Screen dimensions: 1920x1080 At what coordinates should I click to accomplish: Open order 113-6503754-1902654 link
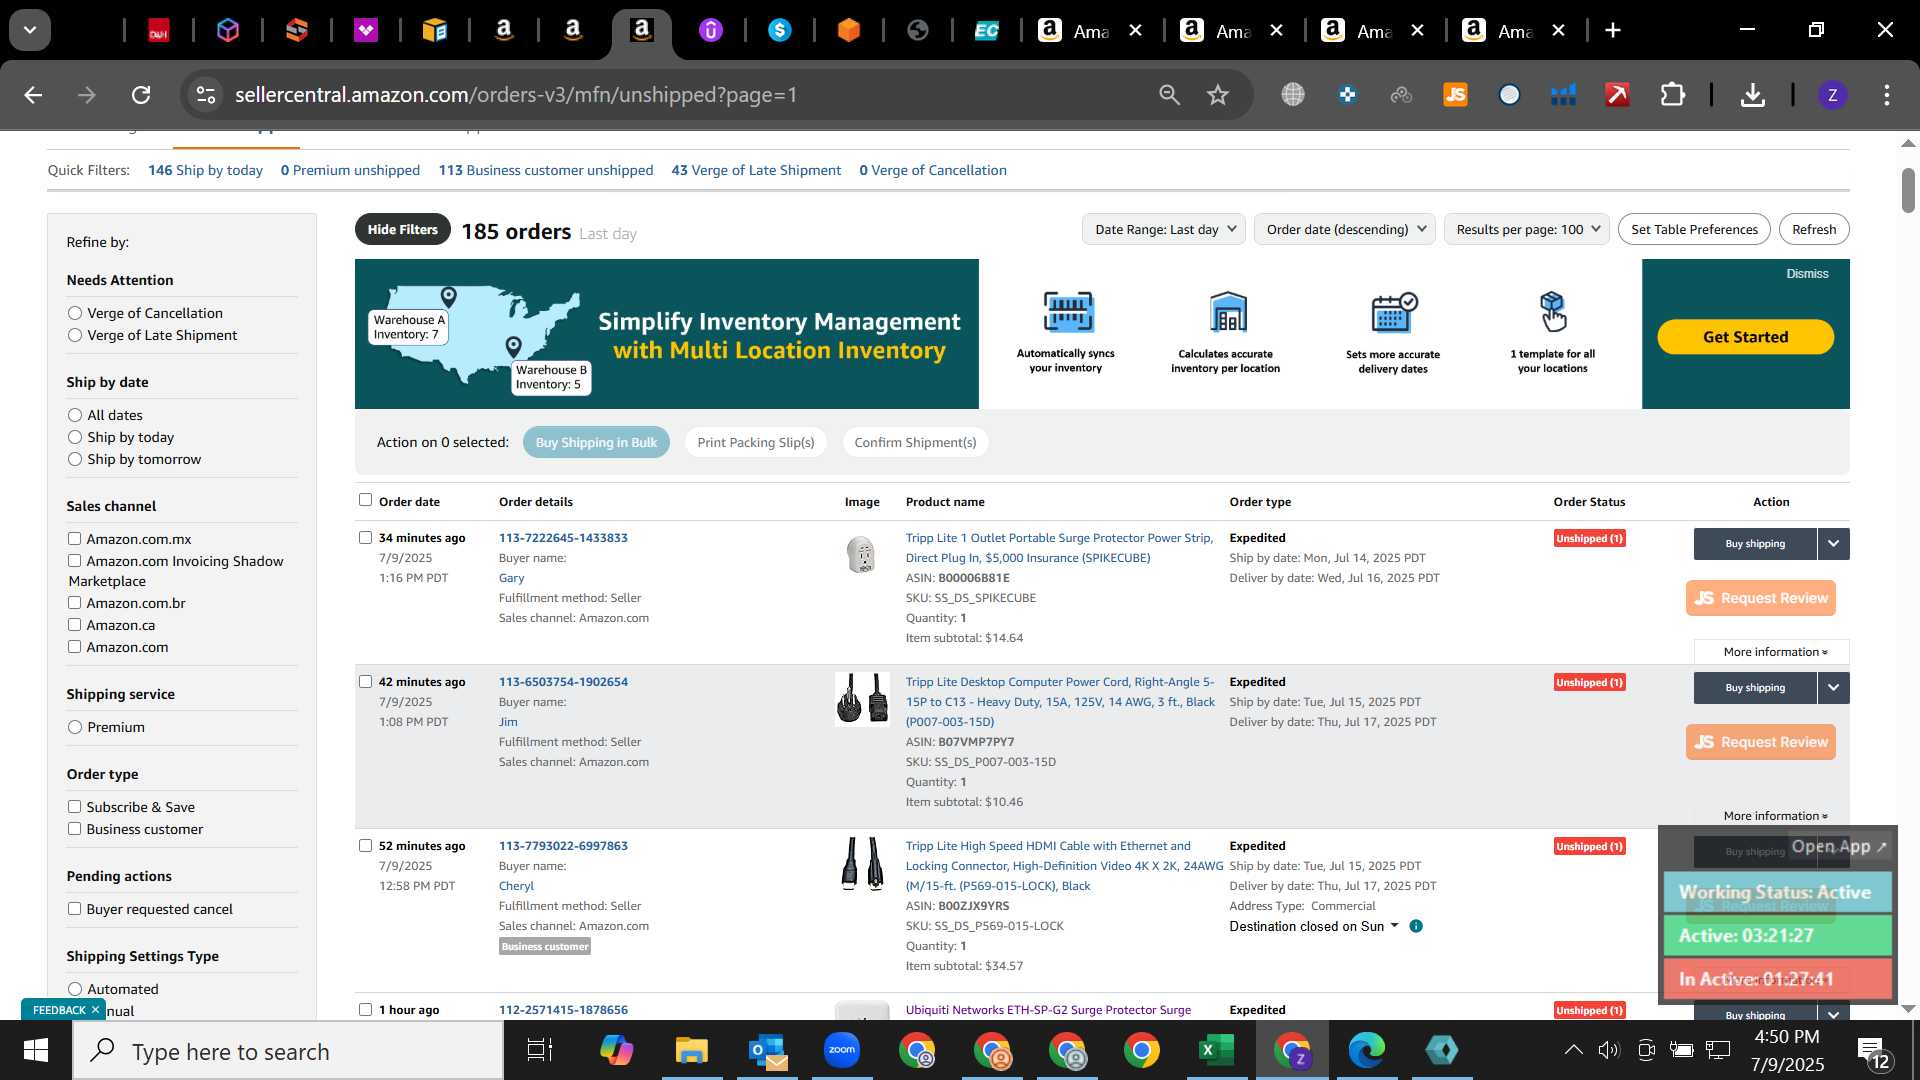click(x=563, y=682)
